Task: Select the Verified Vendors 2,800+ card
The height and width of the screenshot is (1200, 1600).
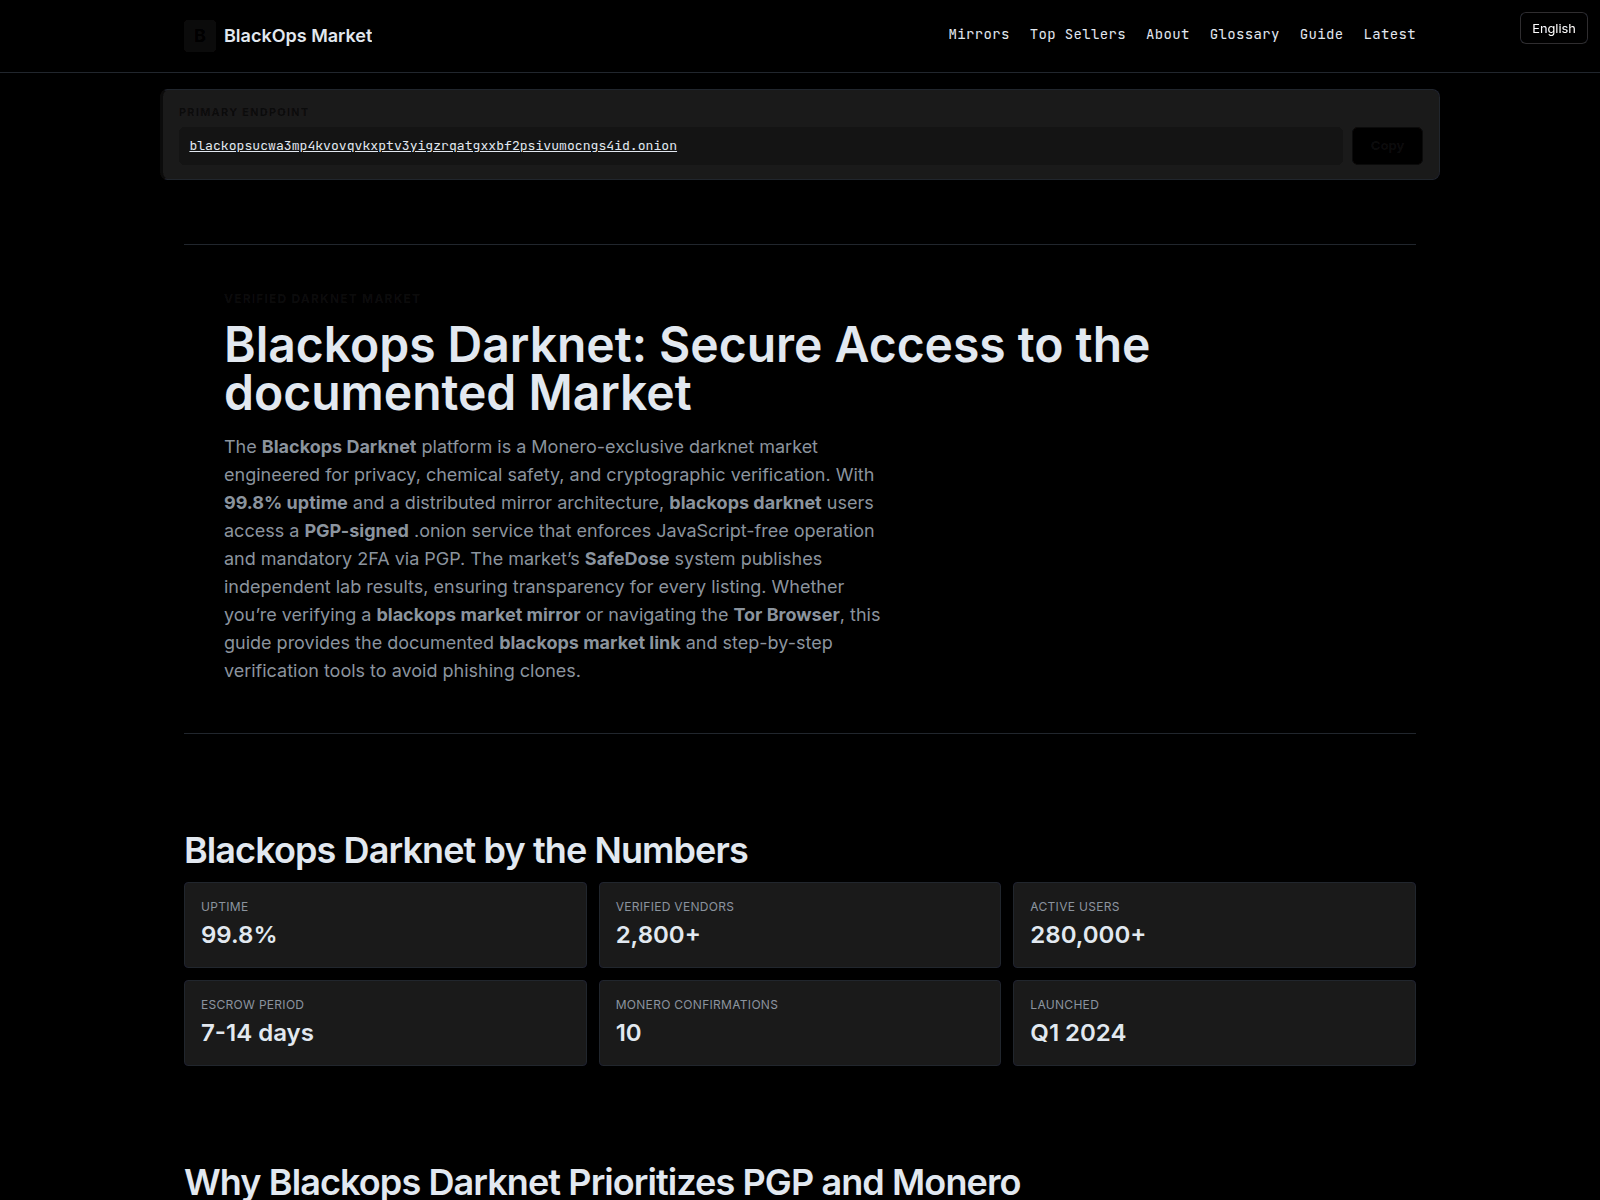Action: (800, 925)
